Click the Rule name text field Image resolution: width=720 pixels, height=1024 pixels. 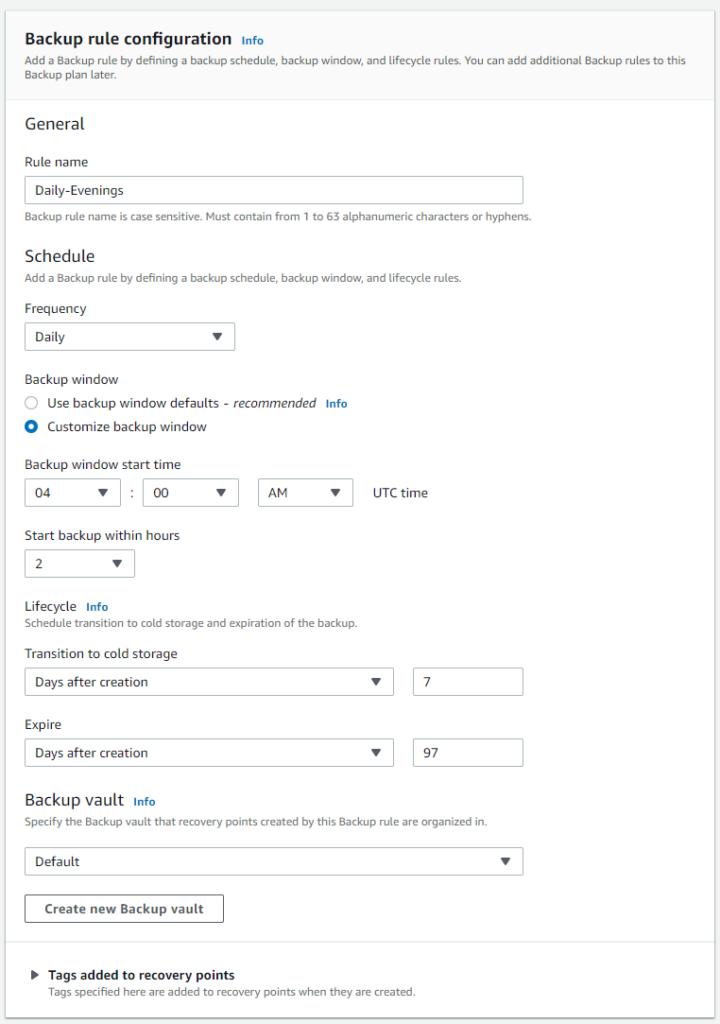273,190
